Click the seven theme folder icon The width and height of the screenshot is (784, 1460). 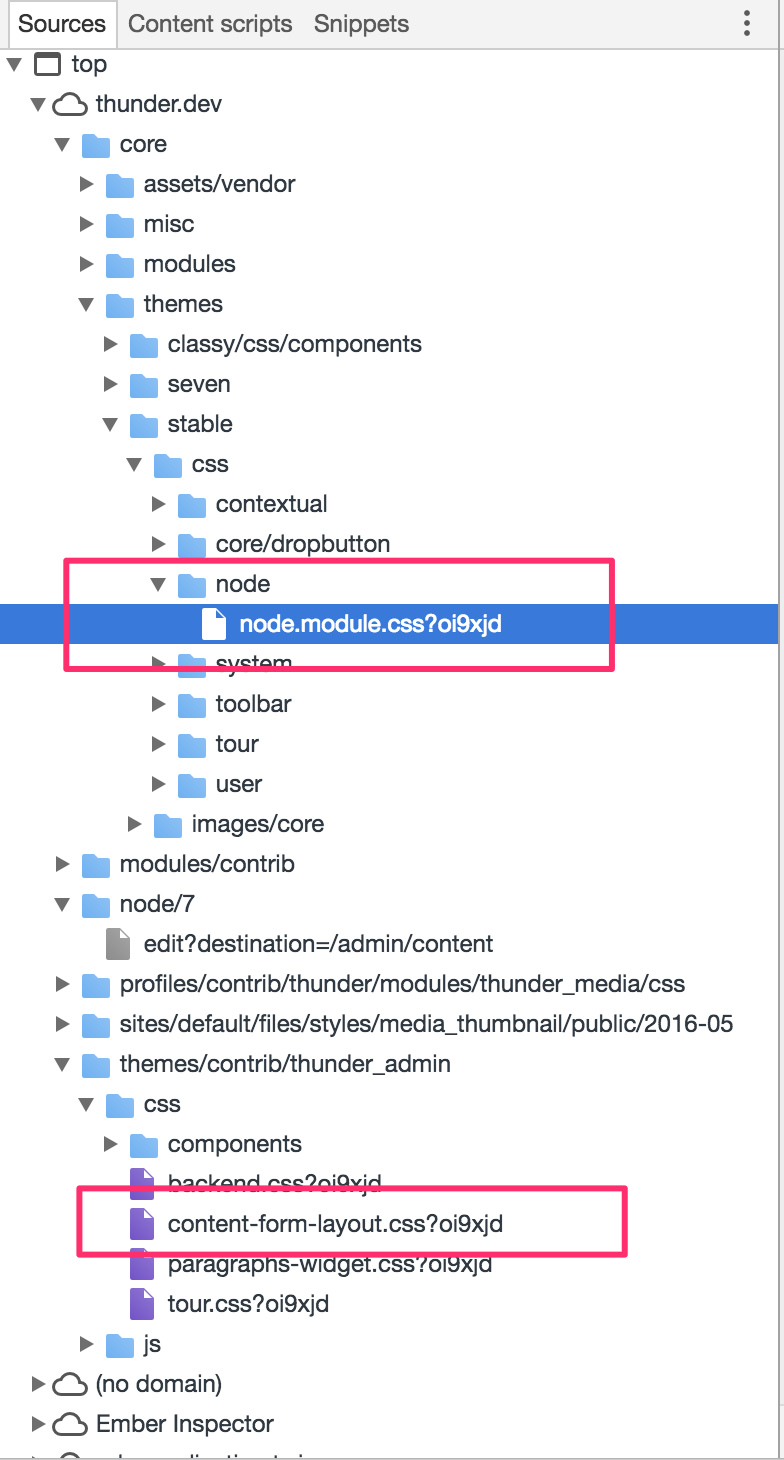pyautogui.click(x=144, y=384)
